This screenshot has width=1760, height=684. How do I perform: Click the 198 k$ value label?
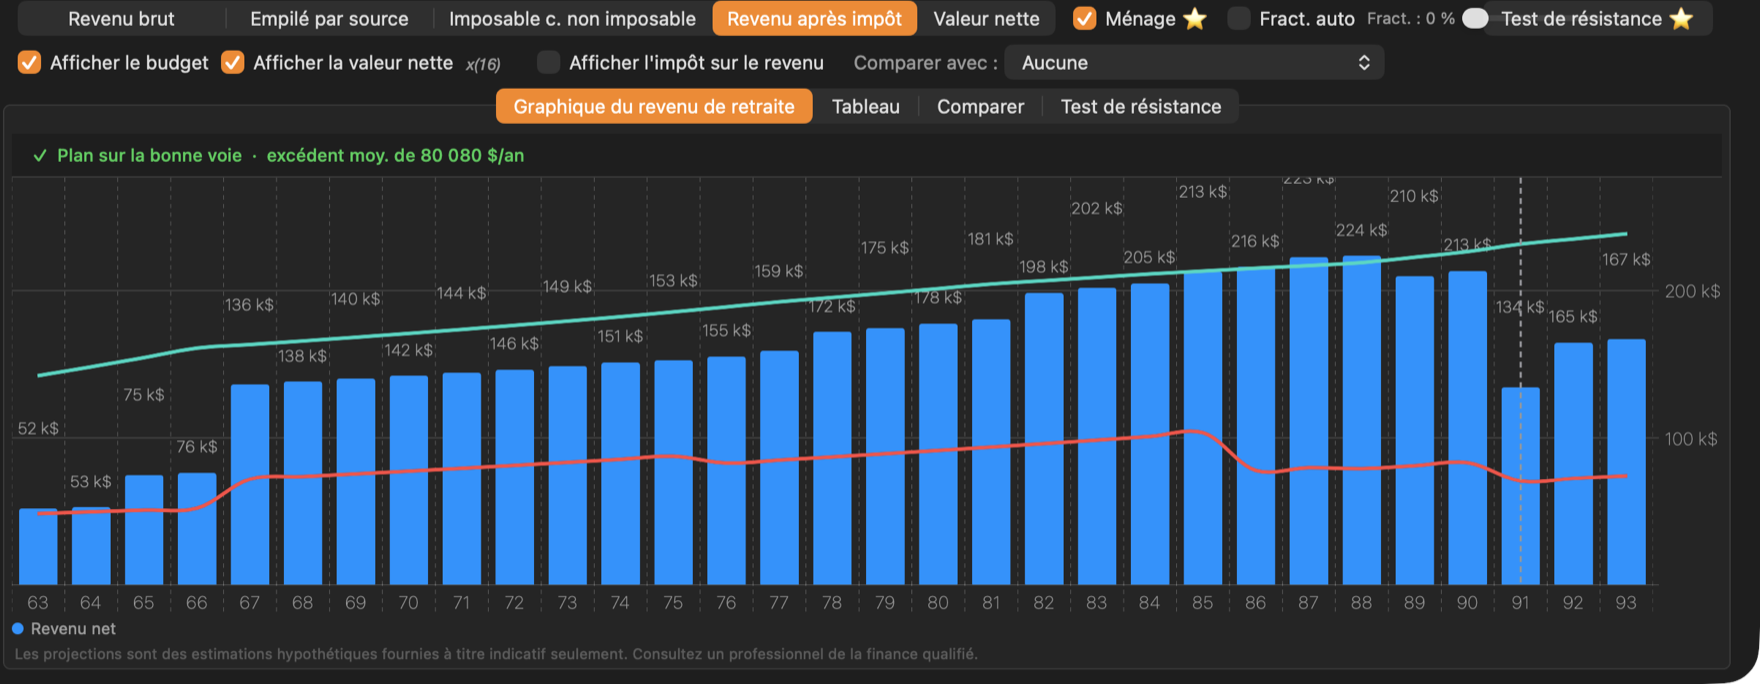(1044, 267)
